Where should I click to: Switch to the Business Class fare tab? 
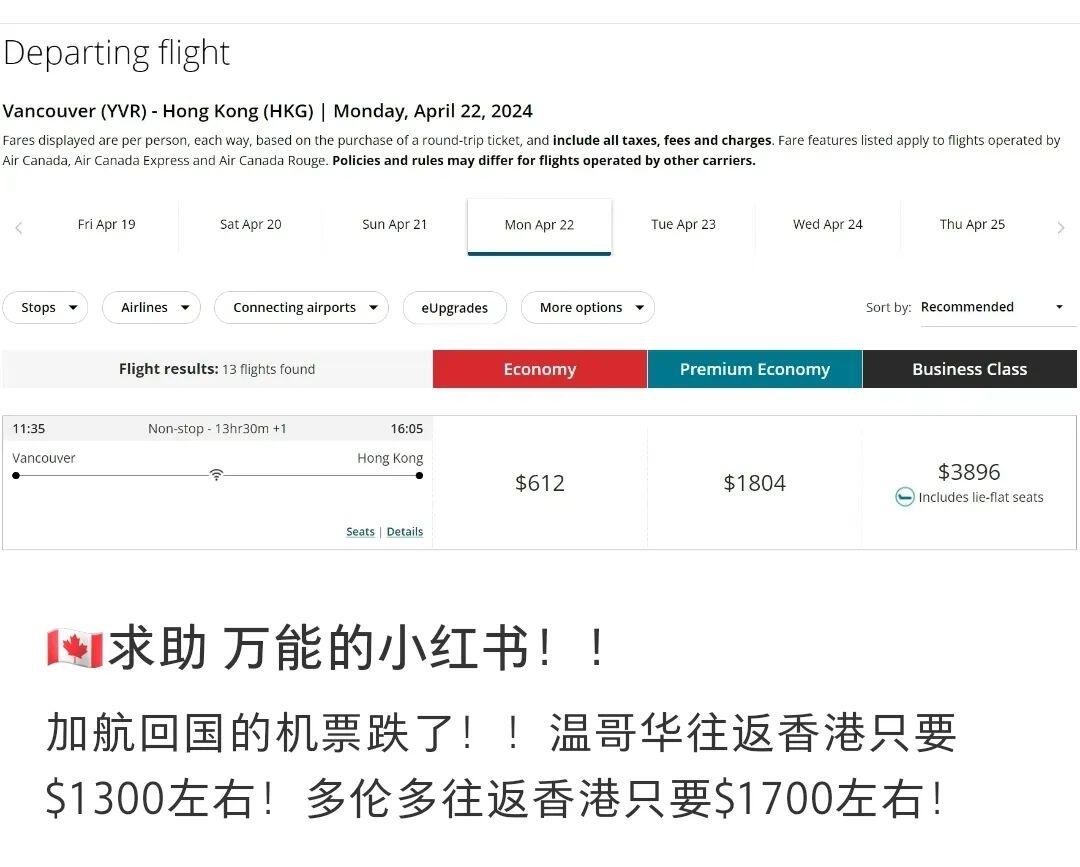click(969, 369)
